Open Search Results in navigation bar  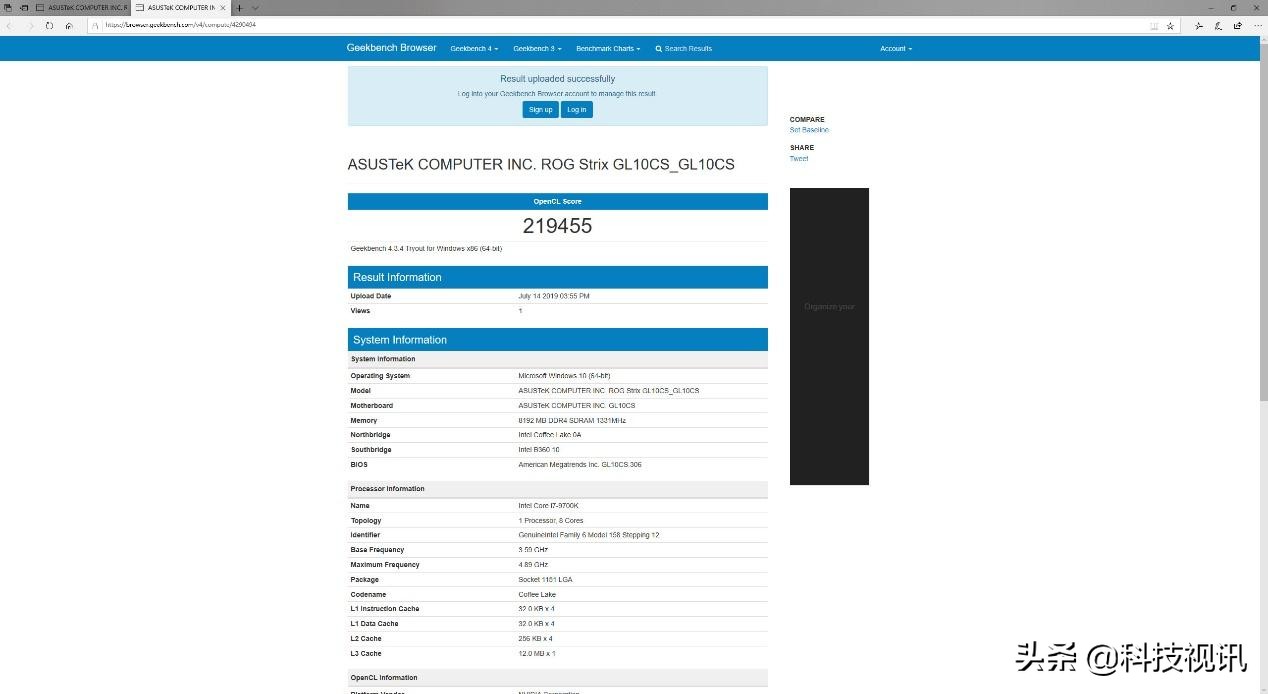tap(684, 49)
